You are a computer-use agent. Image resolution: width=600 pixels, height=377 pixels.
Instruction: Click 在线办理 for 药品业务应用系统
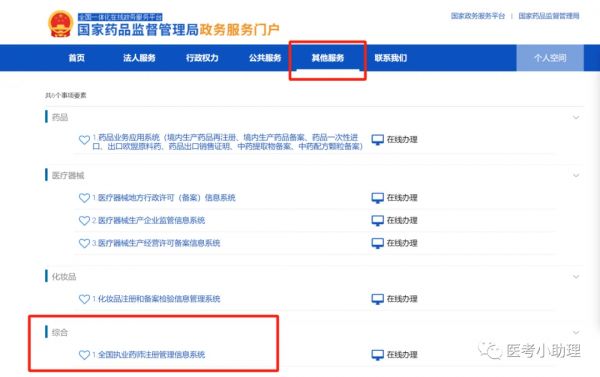402,140
